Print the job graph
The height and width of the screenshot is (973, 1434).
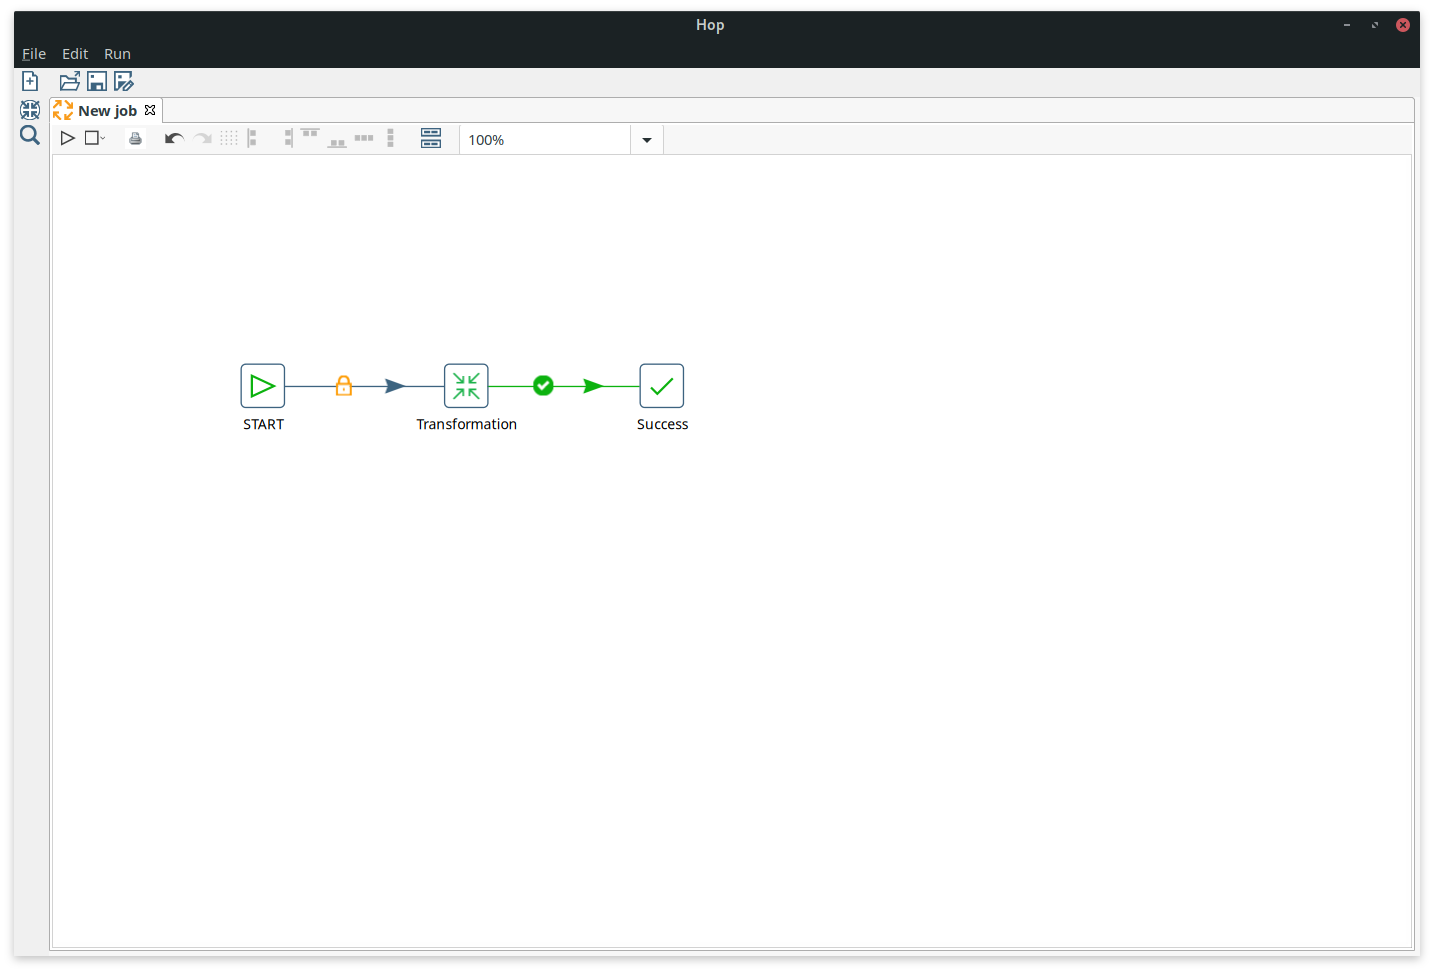pos(135,137)
